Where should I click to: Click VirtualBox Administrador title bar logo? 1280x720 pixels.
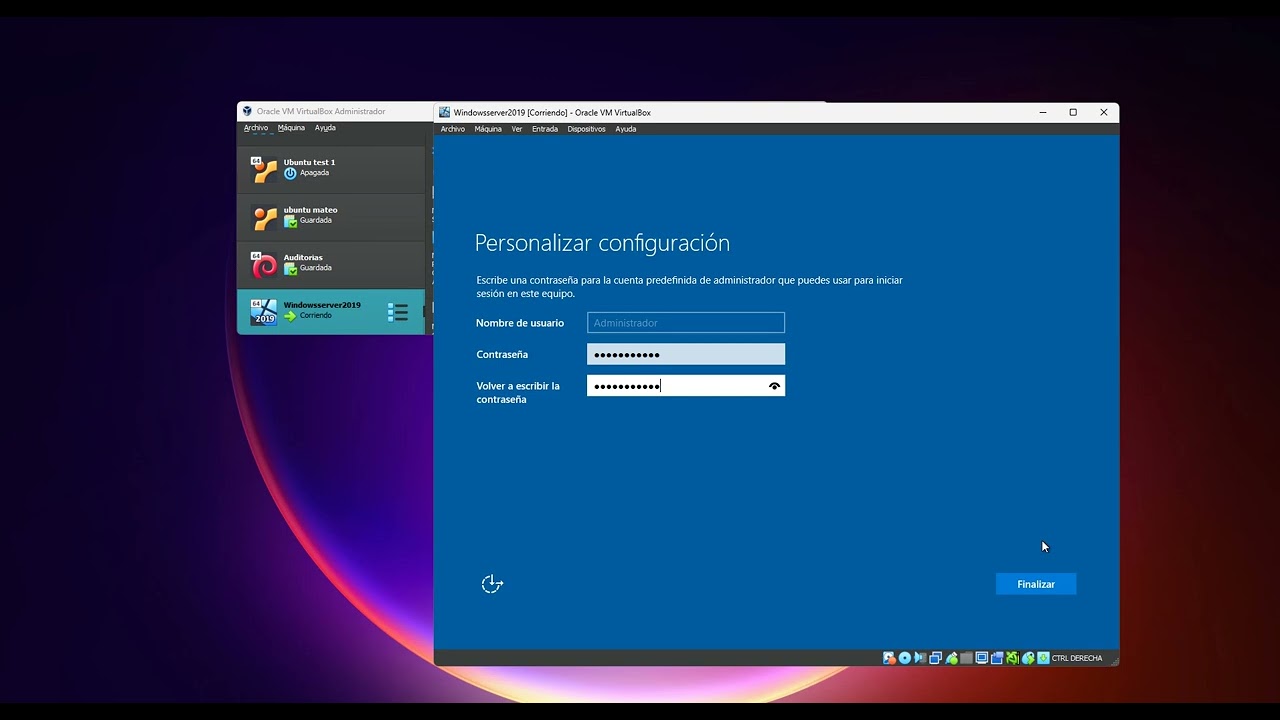pyautogui.click(x=247, y=111)
